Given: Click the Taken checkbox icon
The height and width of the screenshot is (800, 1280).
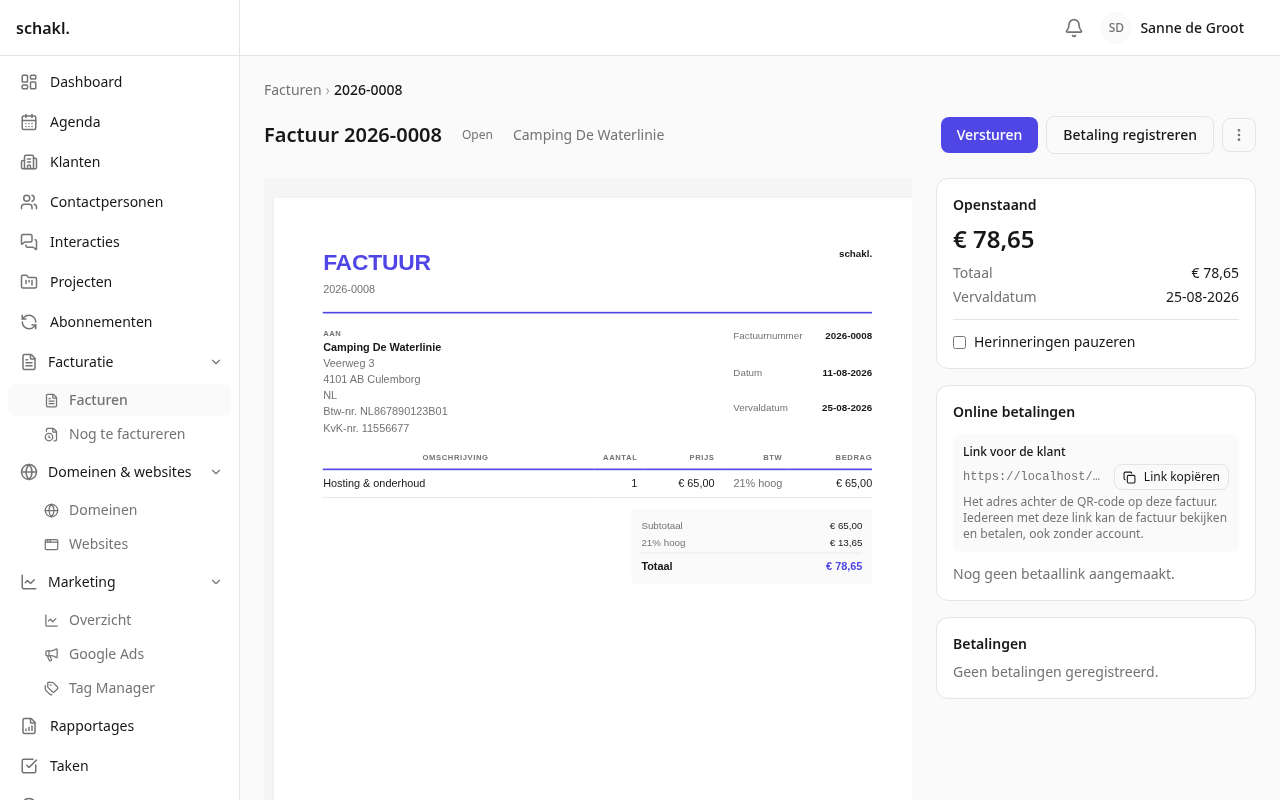Looking at the screenshot, I should point(29,766).
